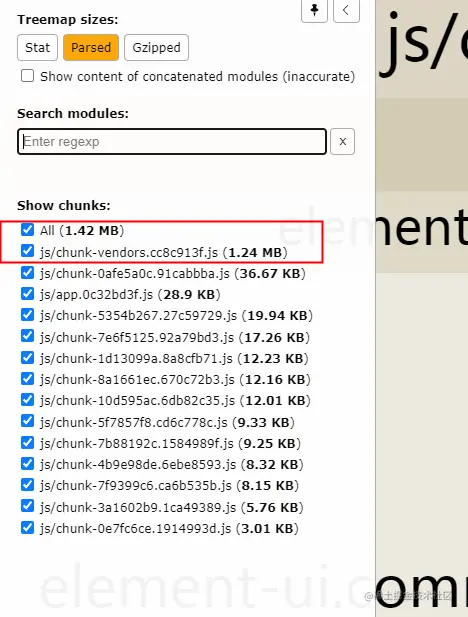
Task: Hide the js/app.0c32bd3f.js chunk
Action: pos(27,294)
